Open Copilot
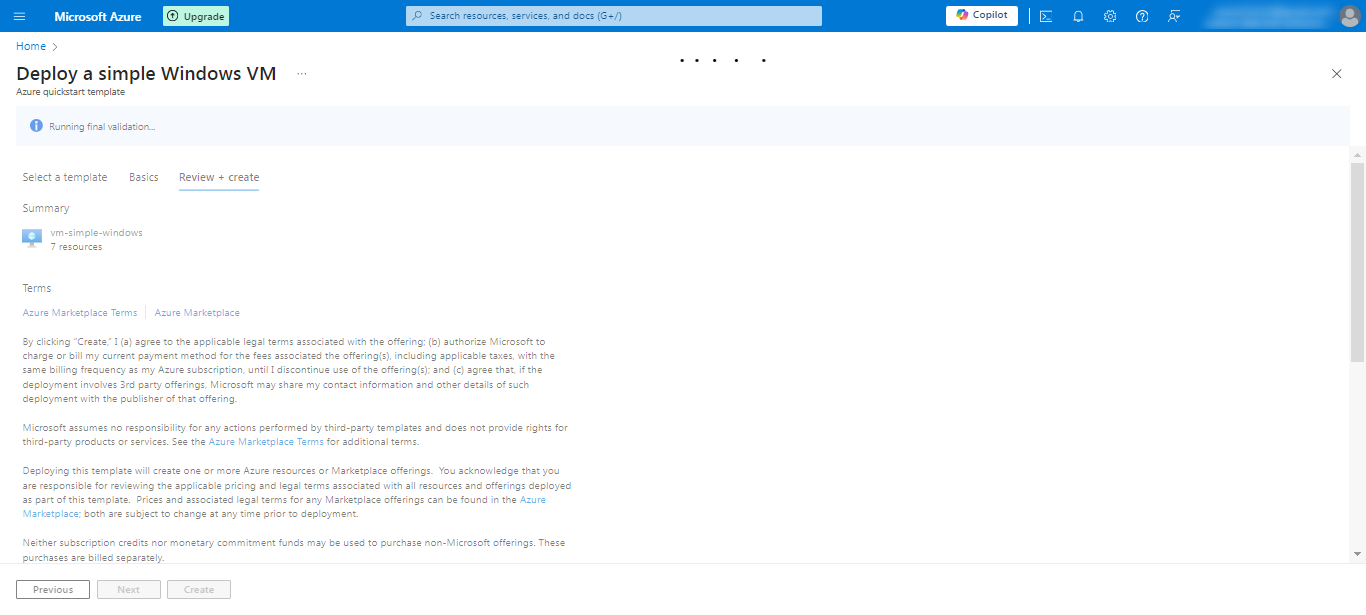The height and width of the screenshot is (615, 1366). [982, 15]
